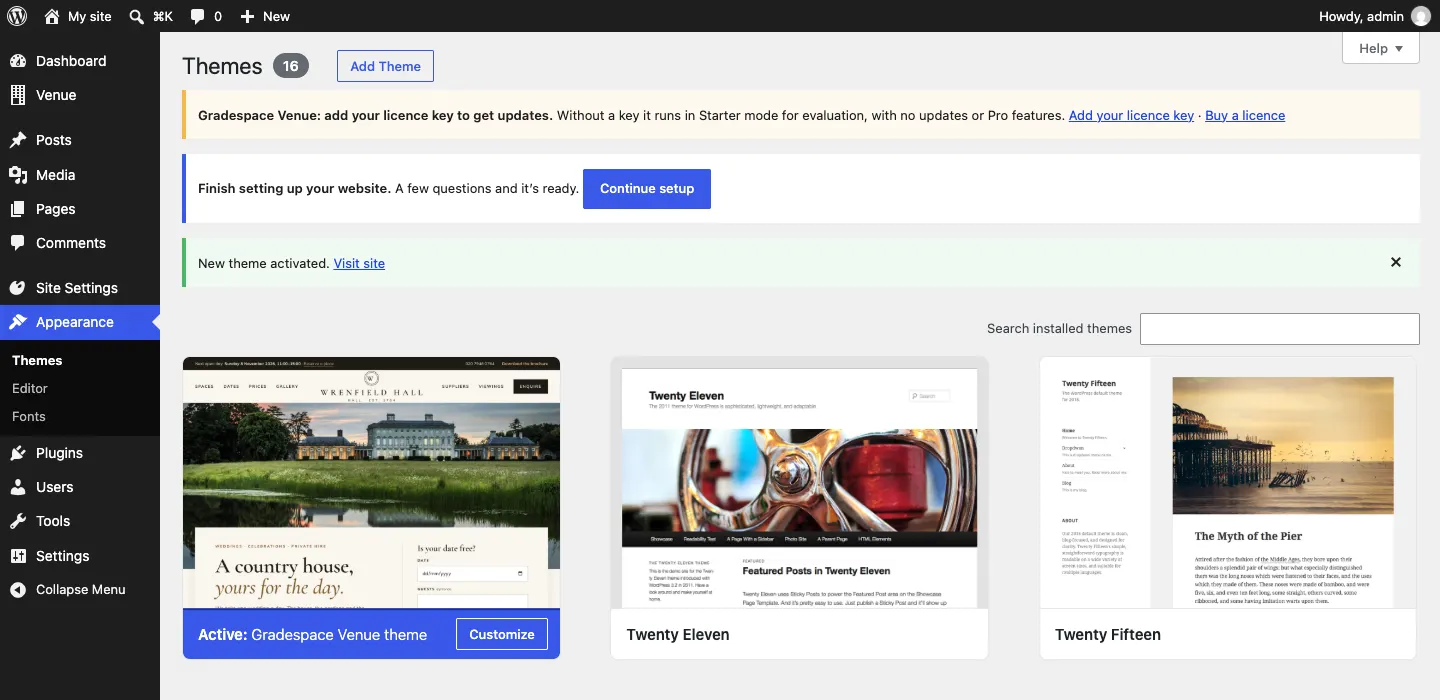Click the Tools wrench icon

(x=18, y=521)
